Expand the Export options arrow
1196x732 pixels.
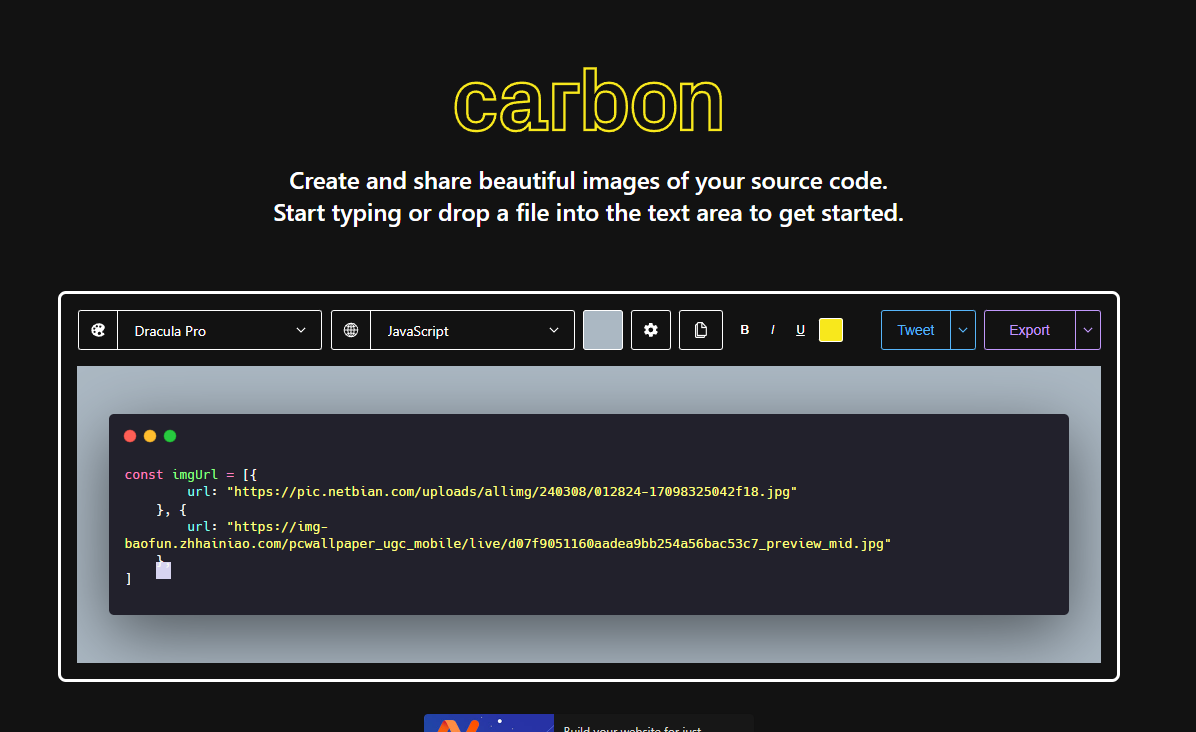pos(1088,330)
